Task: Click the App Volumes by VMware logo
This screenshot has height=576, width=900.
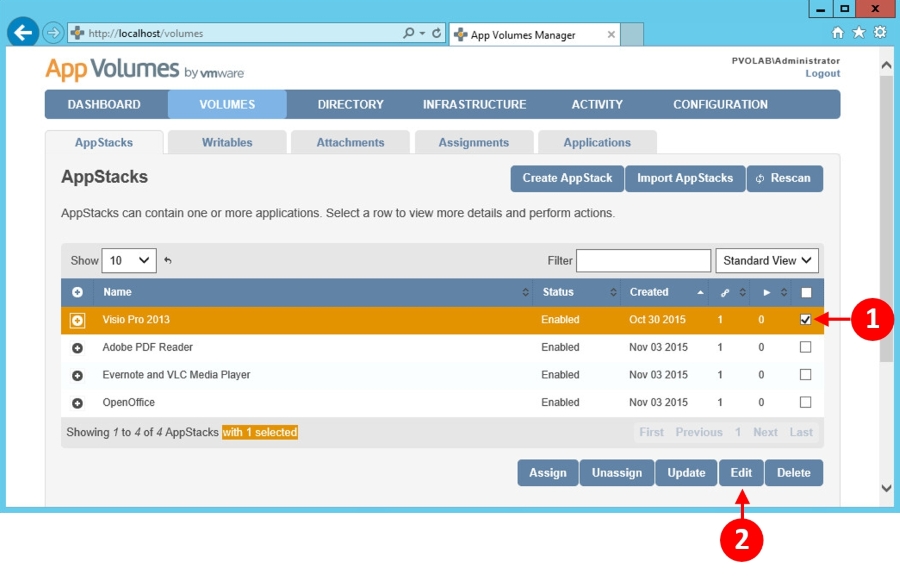Action: (145, 69)
